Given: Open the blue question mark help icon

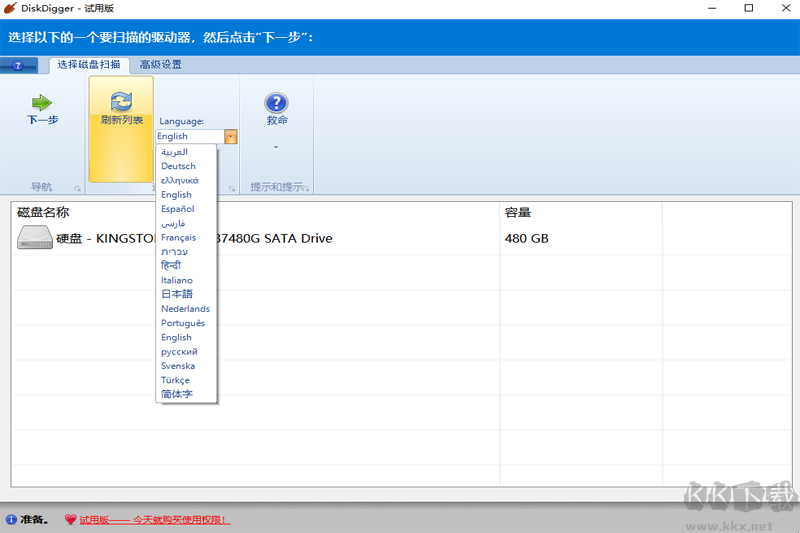Looking at the screenshot, I should pos(277,103).
